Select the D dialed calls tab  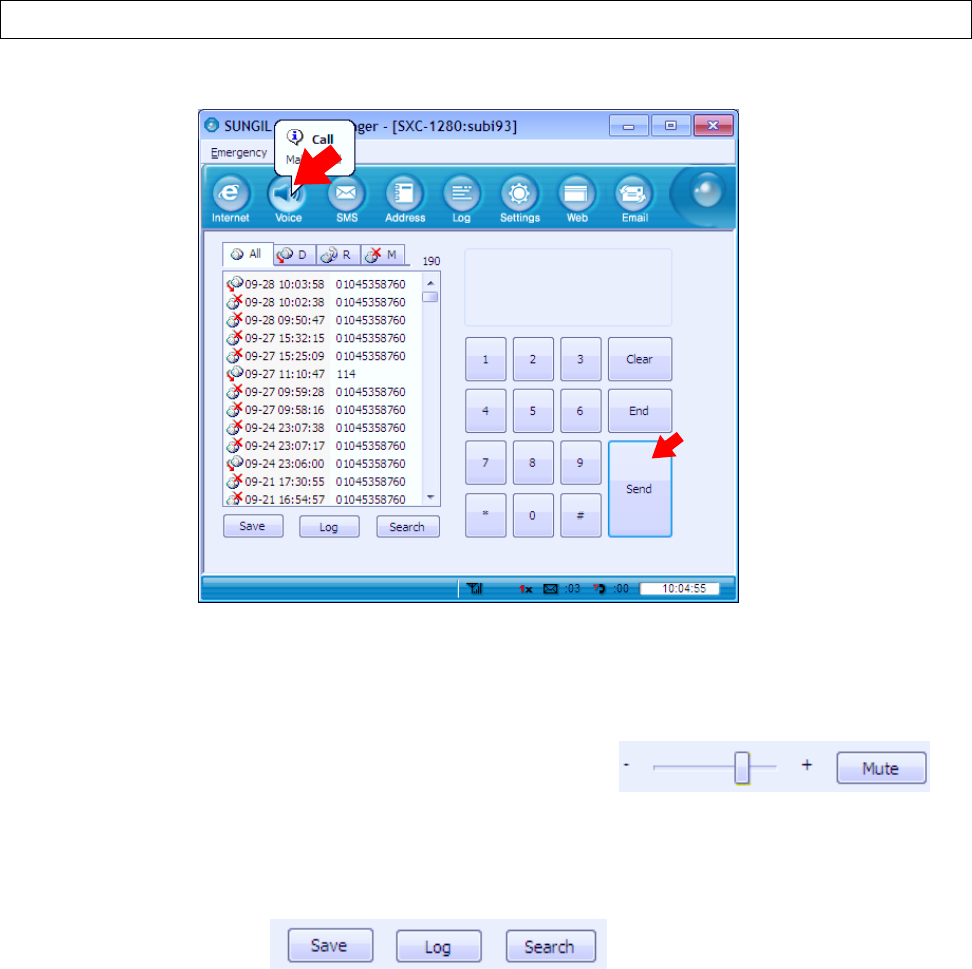(294, 255)
